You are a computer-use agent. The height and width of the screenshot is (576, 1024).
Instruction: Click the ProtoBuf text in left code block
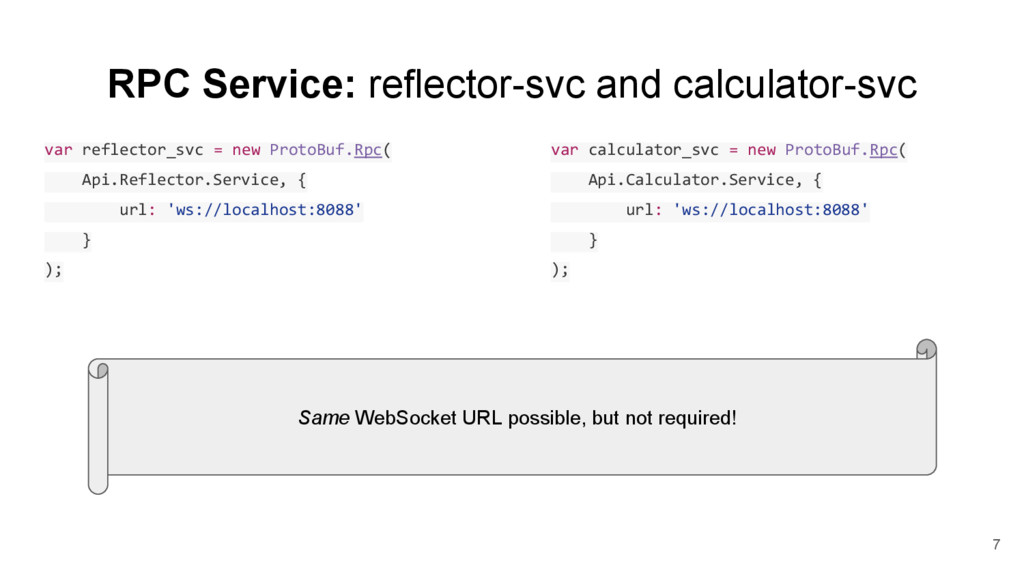tap(307, 150)
